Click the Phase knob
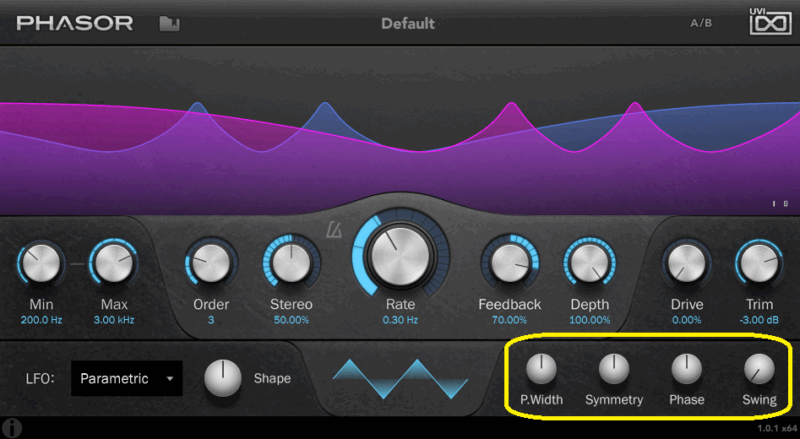Screen dimensions: 800x439 pos(687,370)
